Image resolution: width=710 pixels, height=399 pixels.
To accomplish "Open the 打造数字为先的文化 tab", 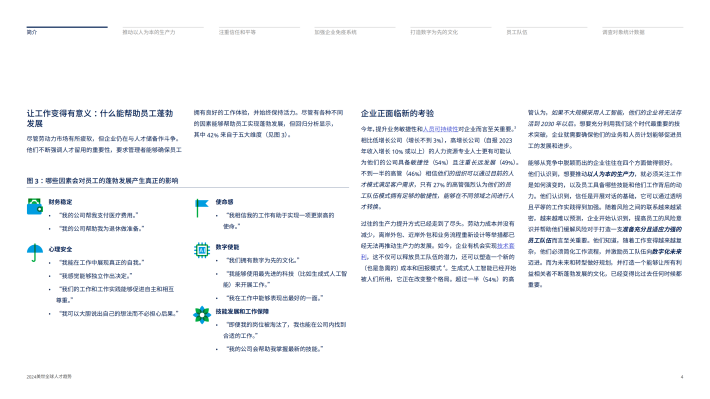I will coord(434,32).
